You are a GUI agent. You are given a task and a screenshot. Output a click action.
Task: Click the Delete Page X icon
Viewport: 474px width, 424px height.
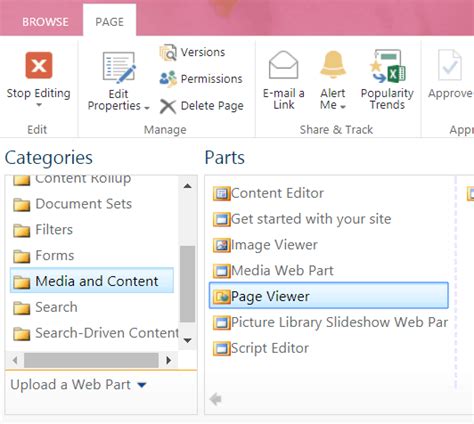168,106
